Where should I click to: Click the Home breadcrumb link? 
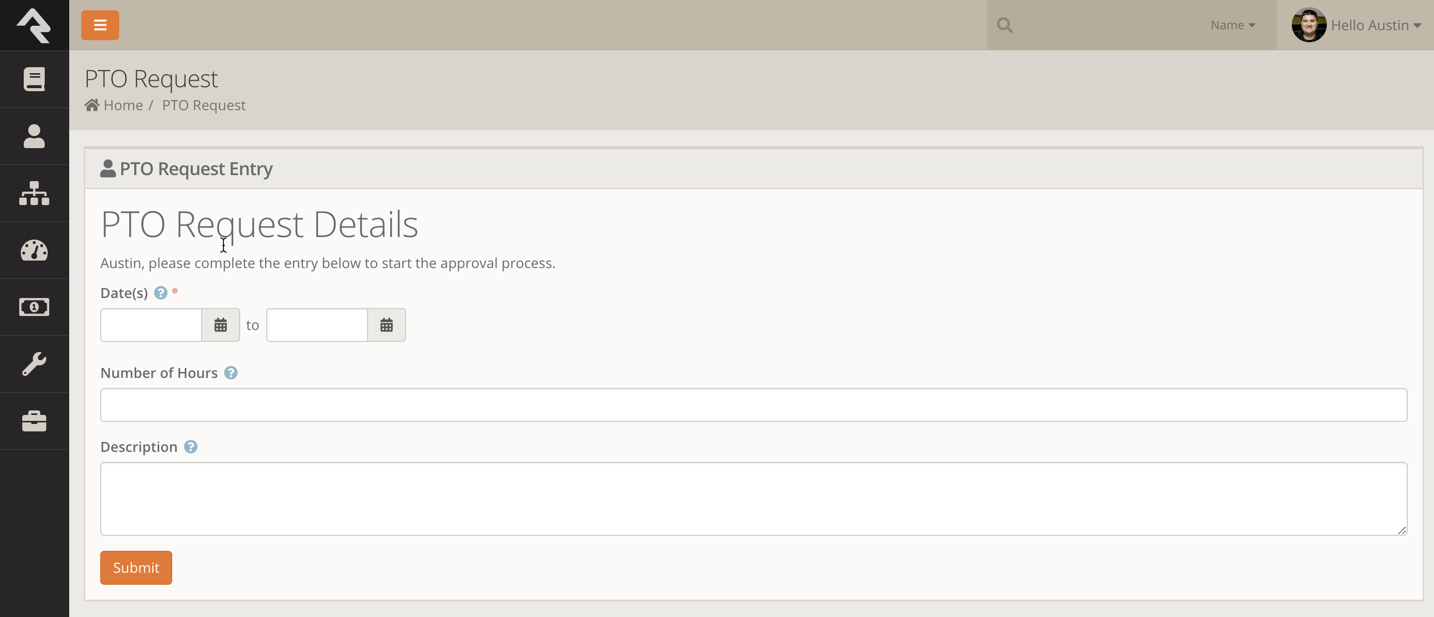pos(122,105)
